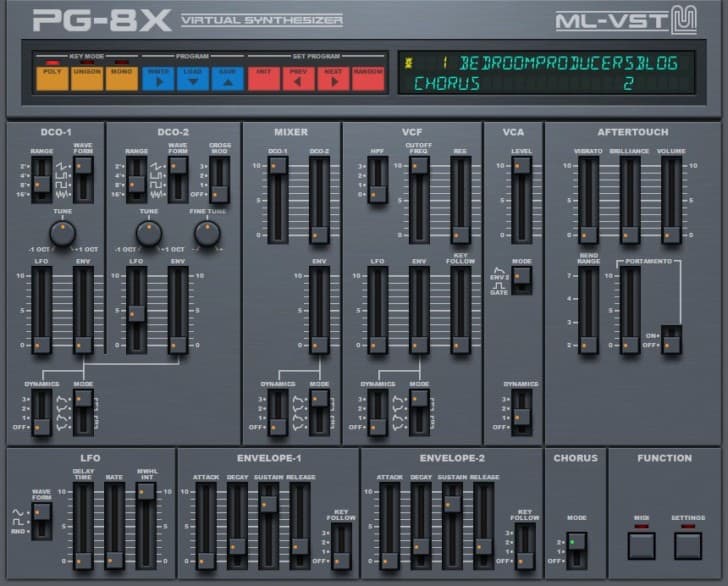Click the RANDOM program button
The width and height of the screenshot is (728, 586).
(368, 78)
